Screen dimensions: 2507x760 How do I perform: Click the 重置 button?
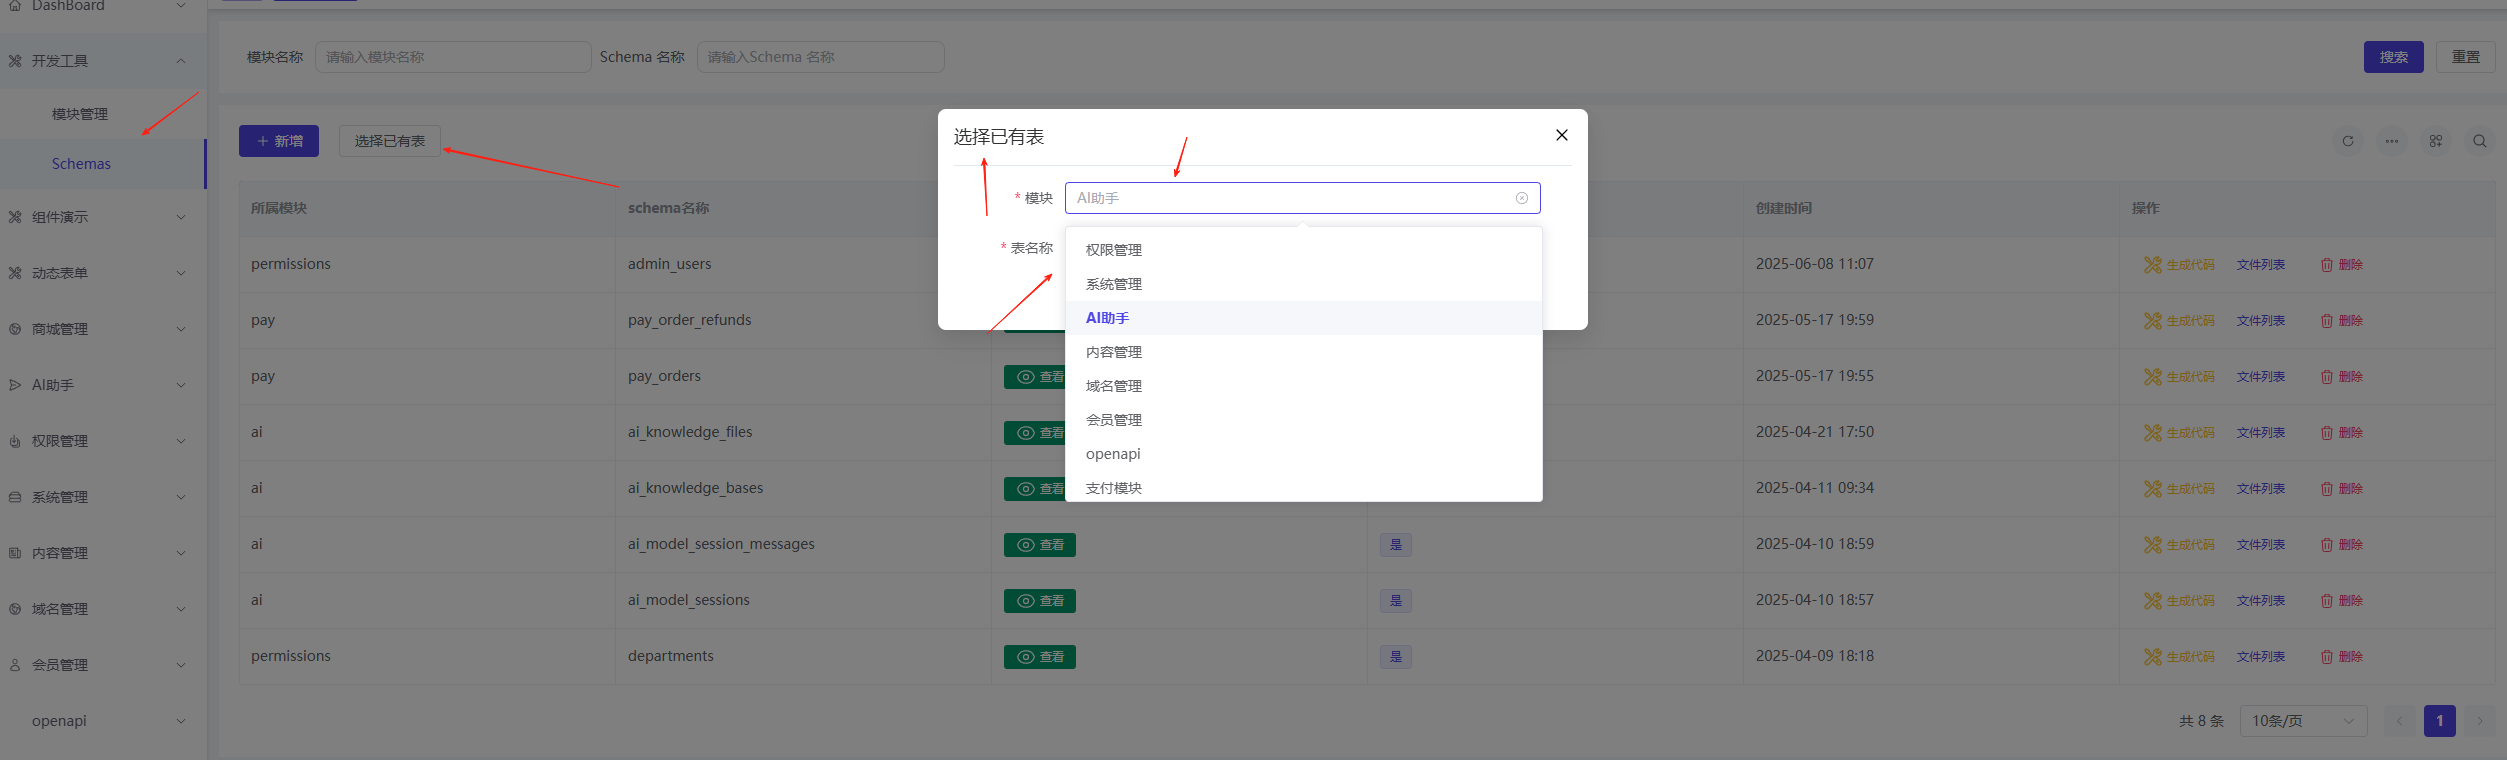coord(2466,57)
